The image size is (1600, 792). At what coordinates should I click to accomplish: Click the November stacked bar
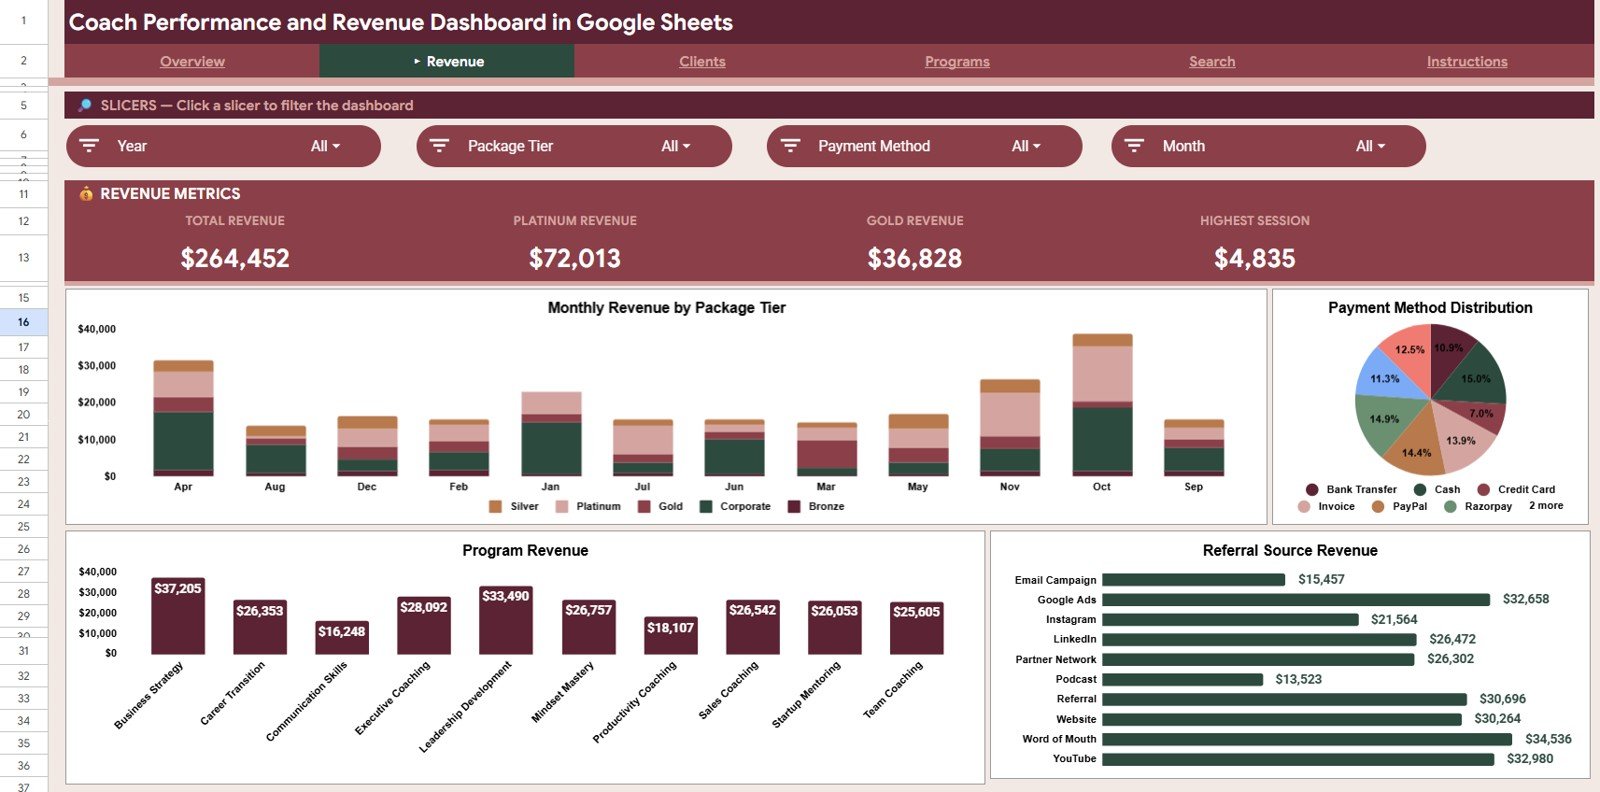tap(1010, 428)
